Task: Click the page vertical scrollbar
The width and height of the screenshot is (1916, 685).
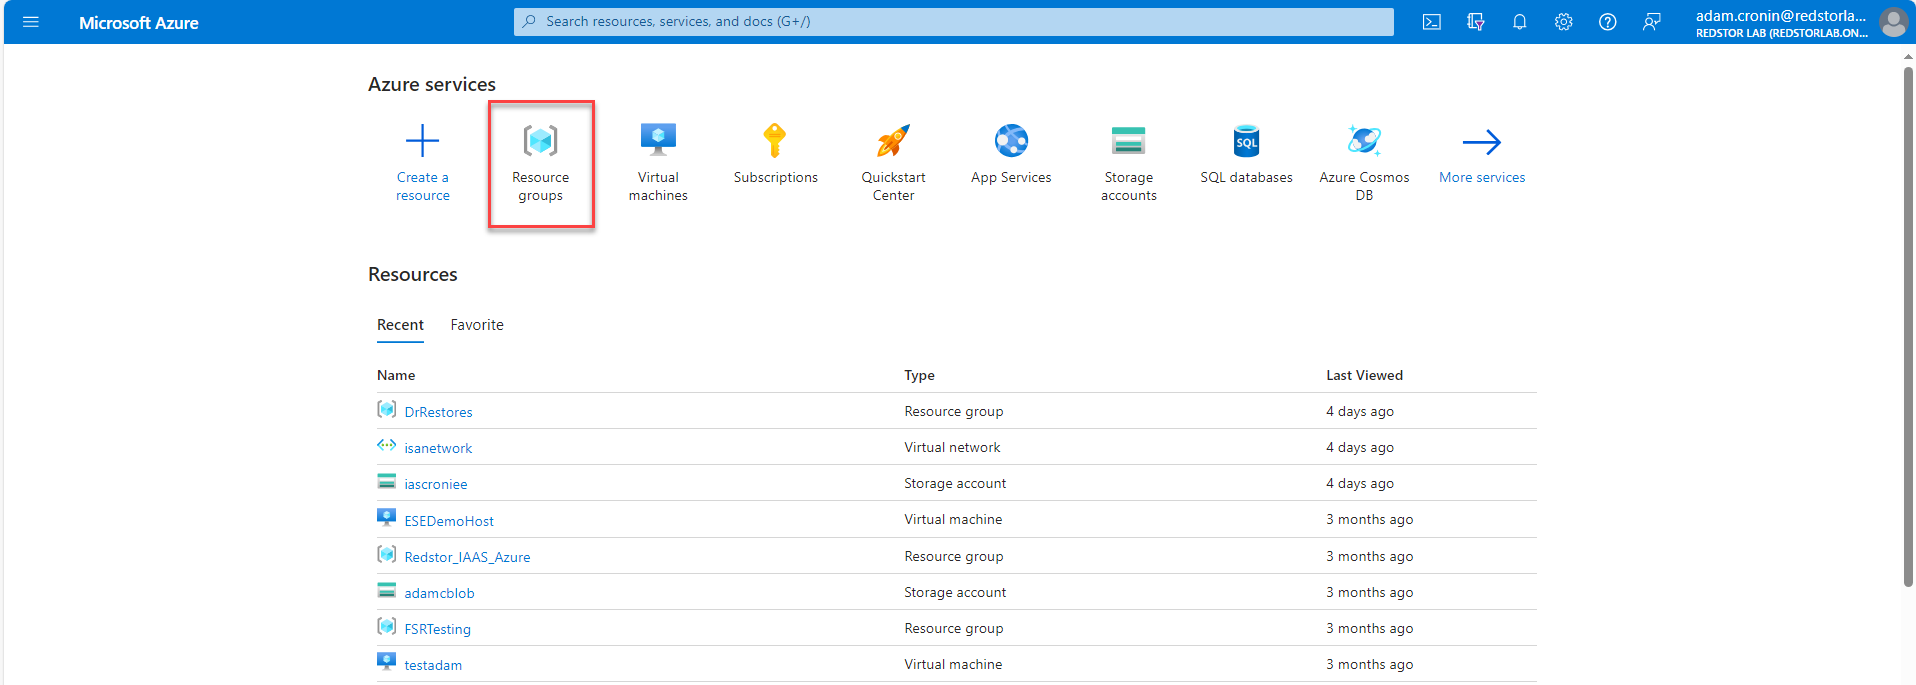Action: [1908, 327]
